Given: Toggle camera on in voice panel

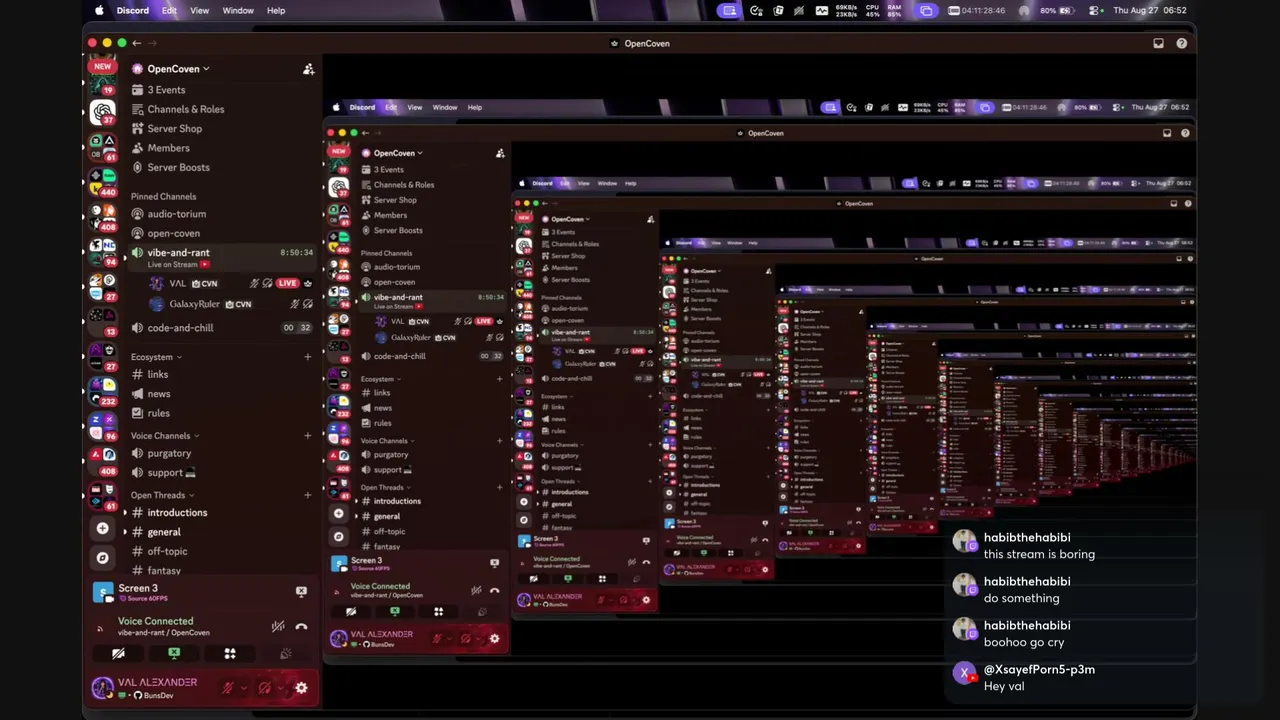Looking at the screenshot, I should coord(118,654).
